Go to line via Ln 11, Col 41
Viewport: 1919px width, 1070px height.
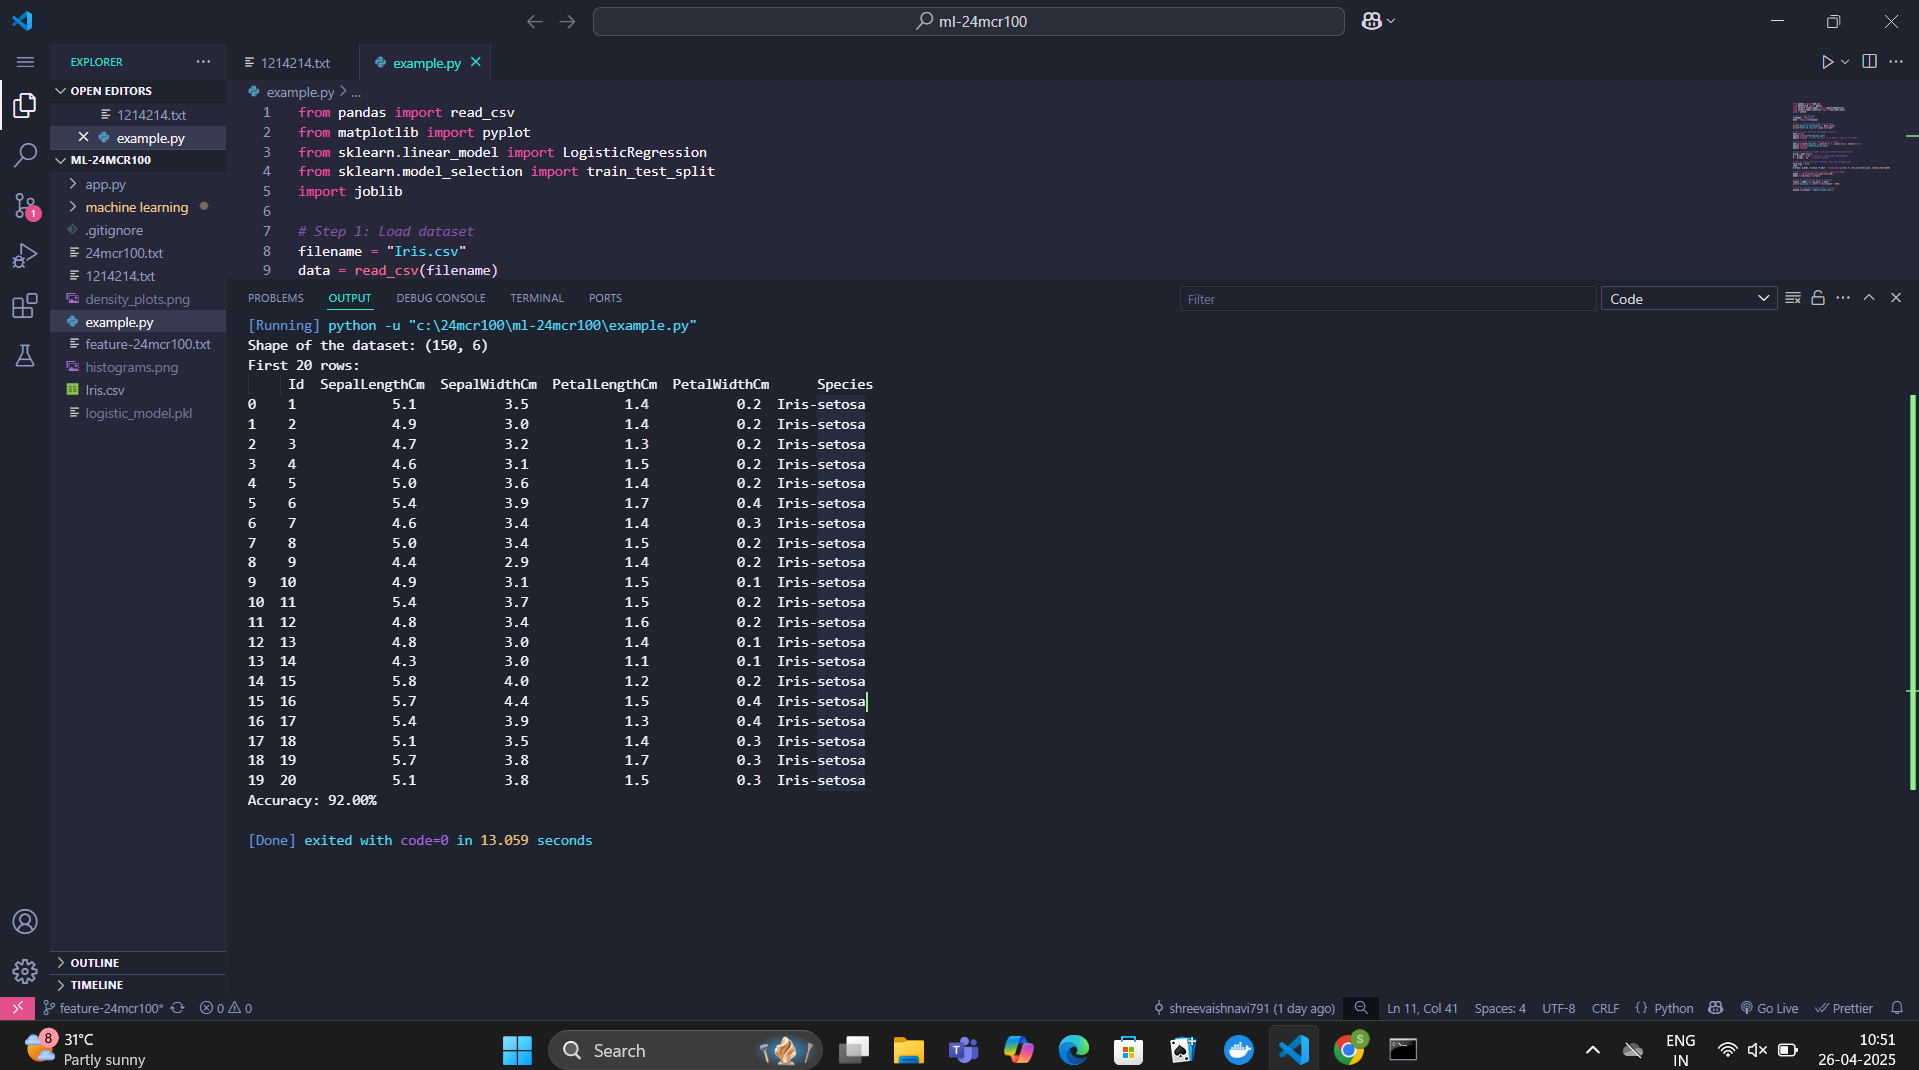[x=1422, y=1008]
